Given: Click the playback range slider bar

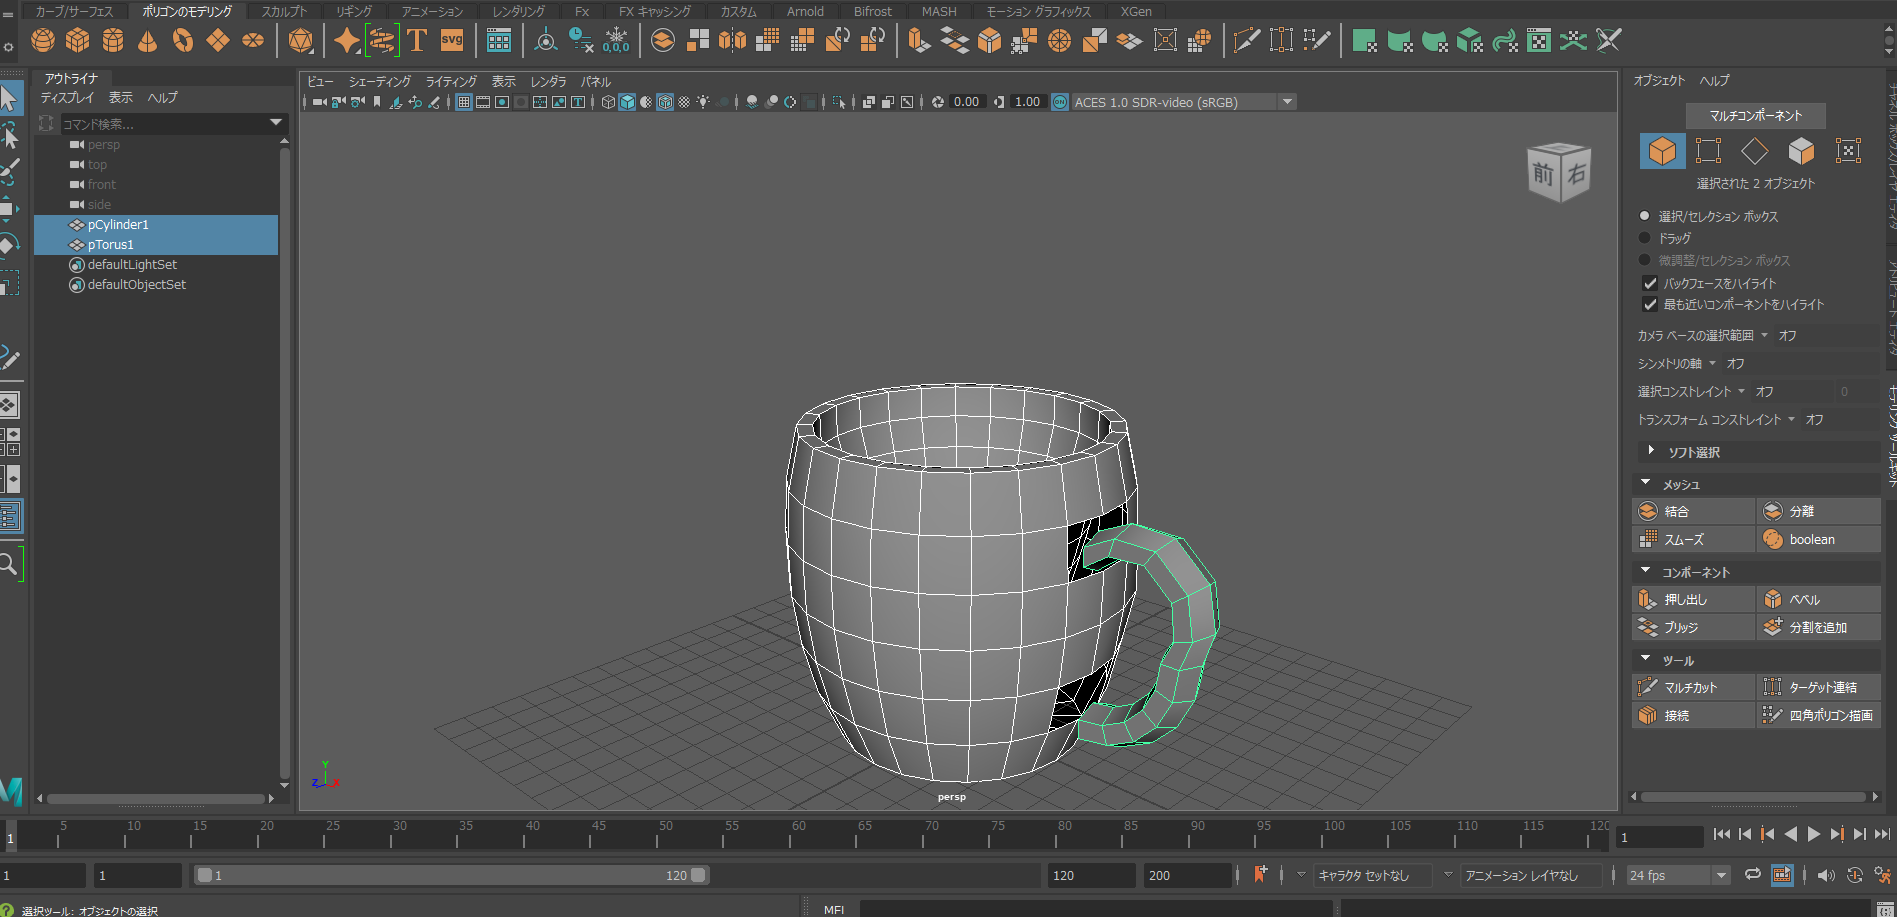Looking at the screenshot, I should (x=450, y=876).
